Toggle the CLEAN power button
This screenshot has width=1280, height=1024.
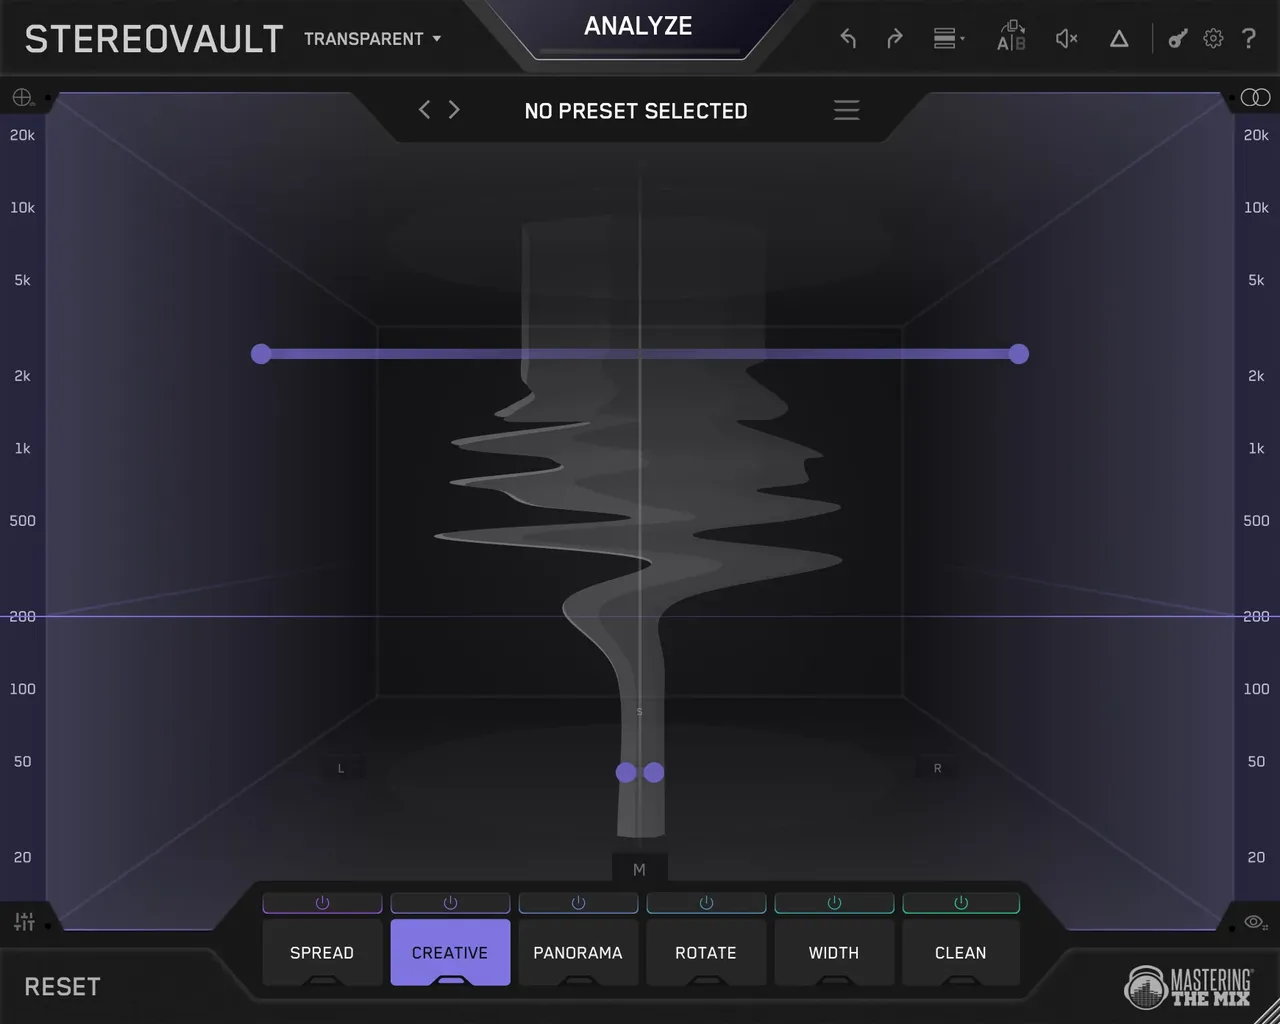point(961,903)
